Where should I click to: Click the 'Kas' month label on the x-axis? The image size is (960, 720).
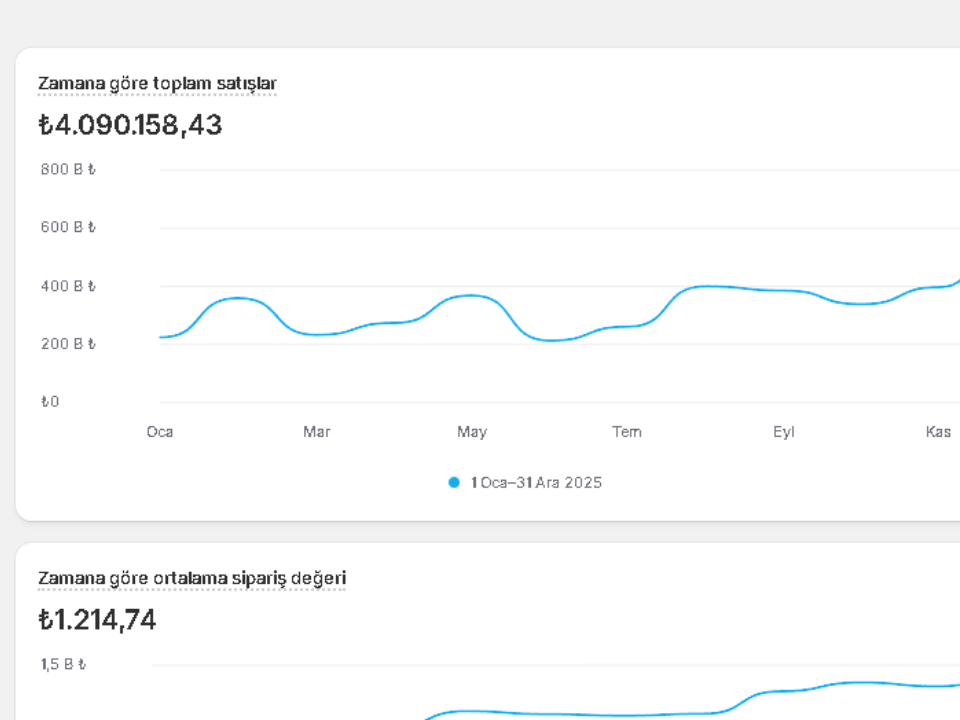[938, 432]
